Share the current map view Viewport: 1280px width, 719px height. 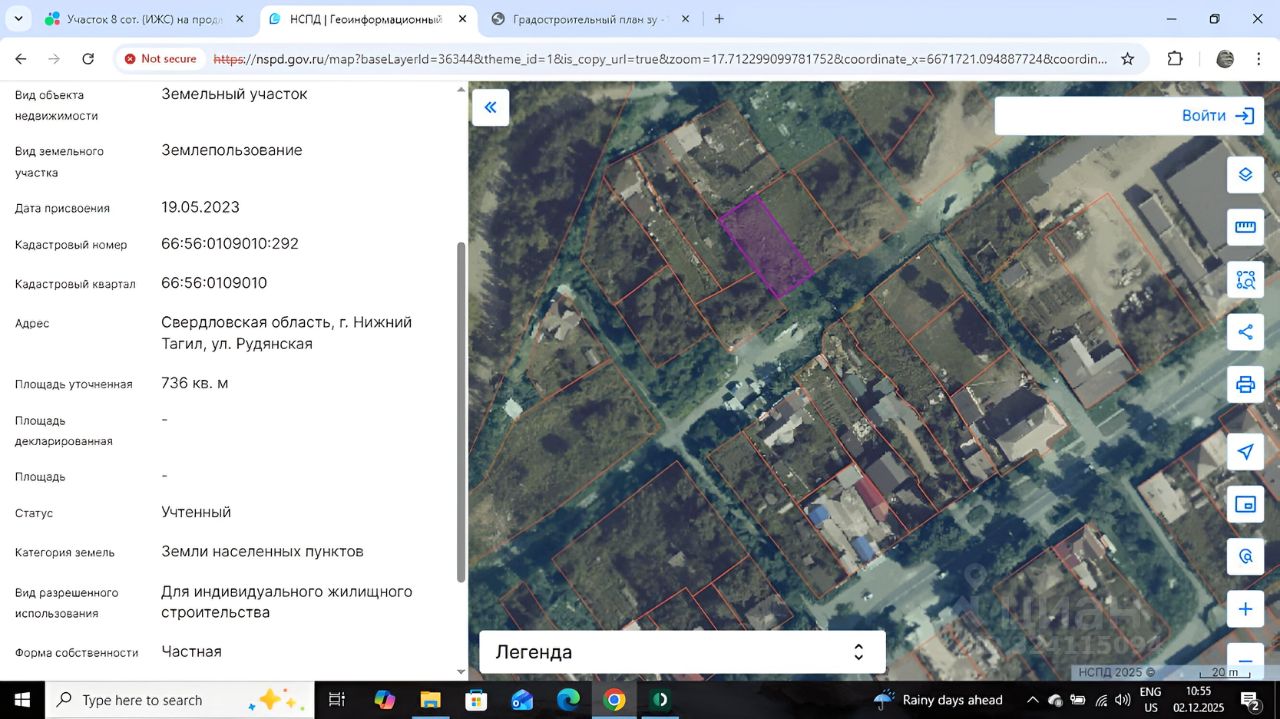coord(1245,332)
